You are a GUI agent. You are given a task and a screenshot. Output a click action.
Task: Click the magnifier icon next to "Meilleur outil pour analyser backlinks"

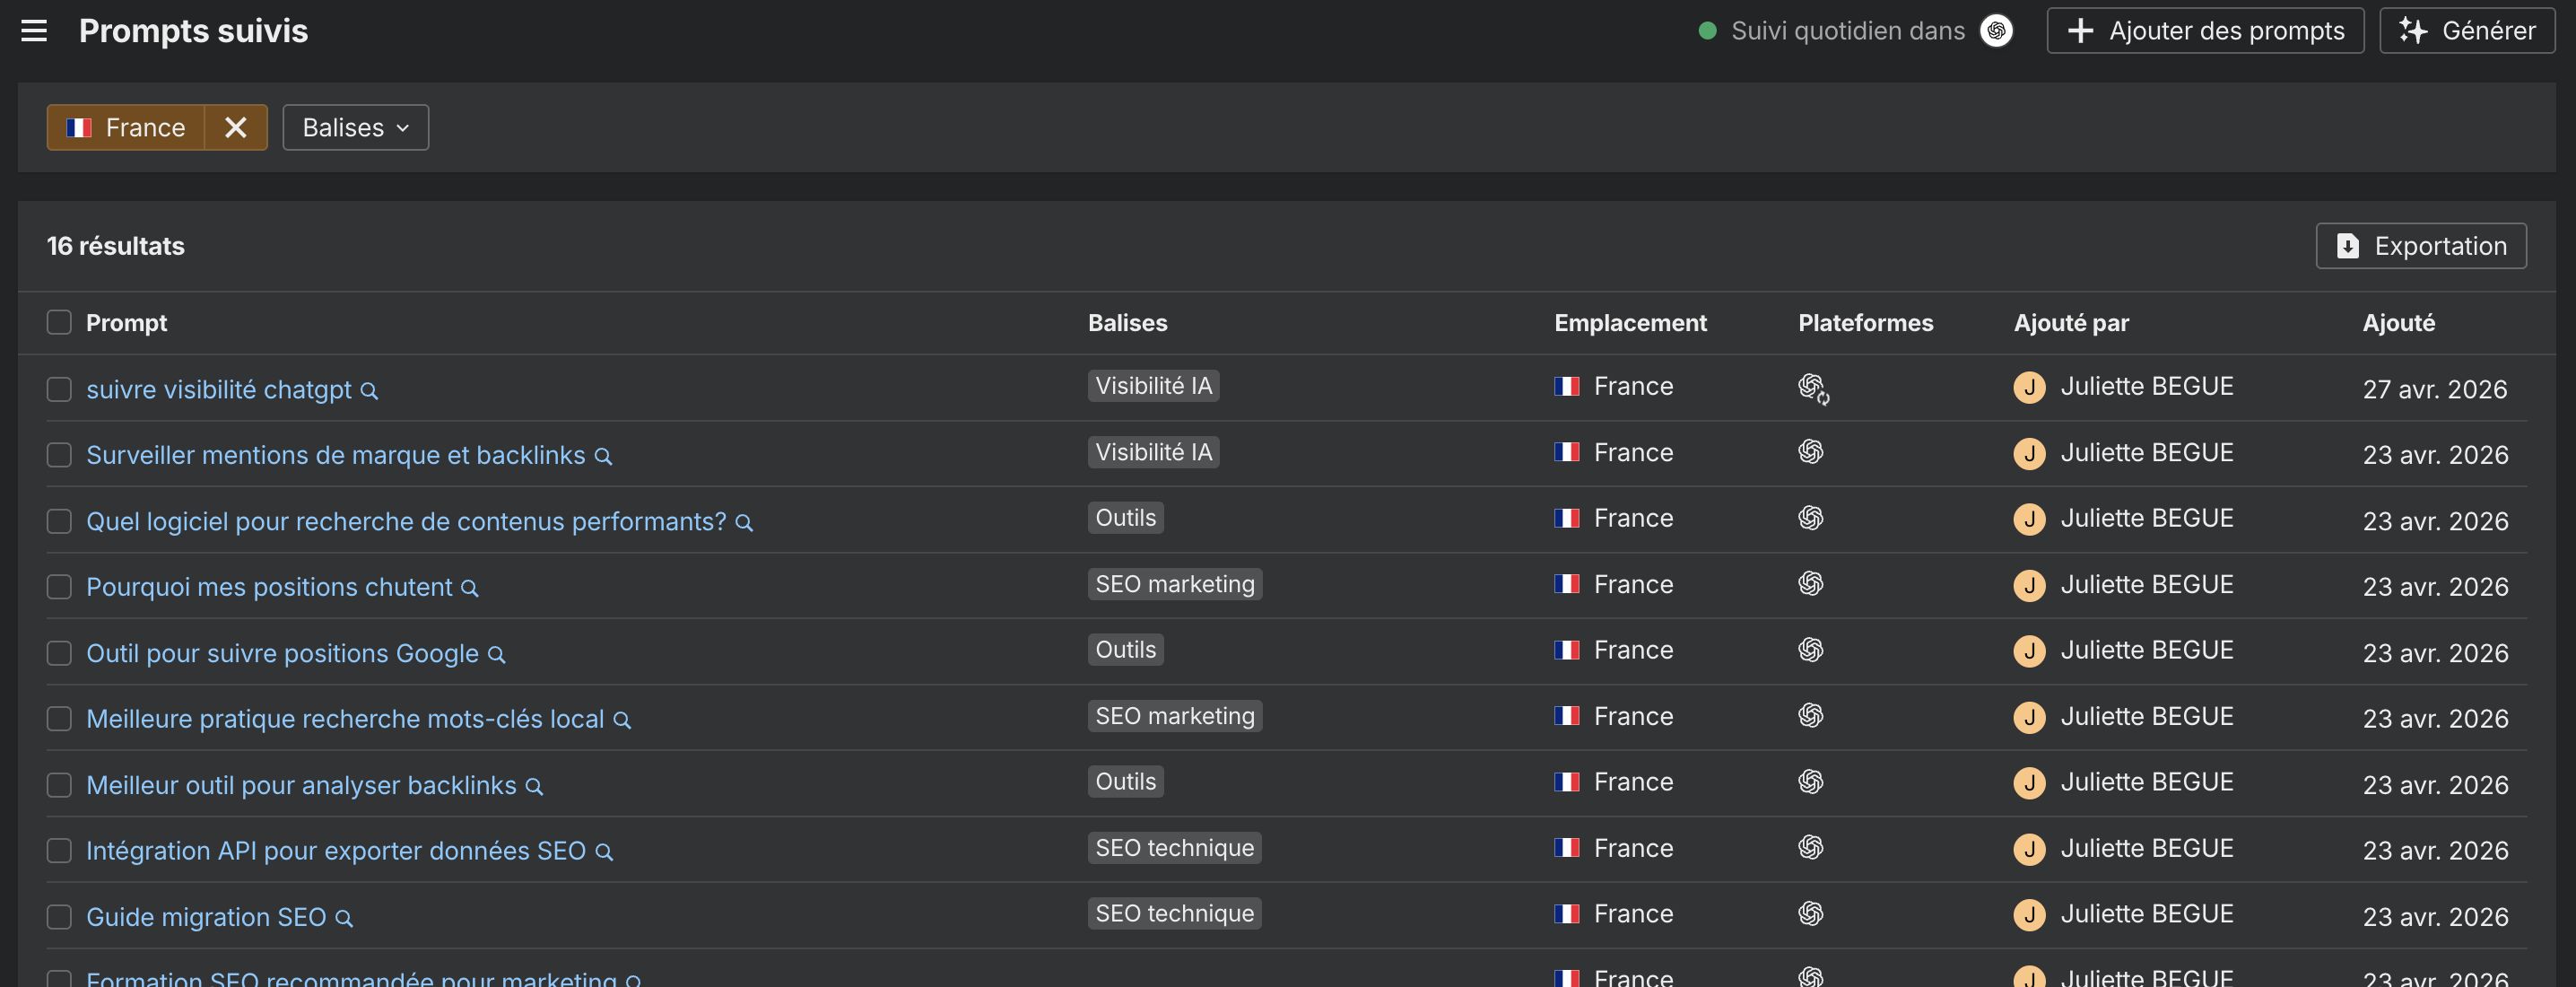pyautogui.click(x=533, y=786)
